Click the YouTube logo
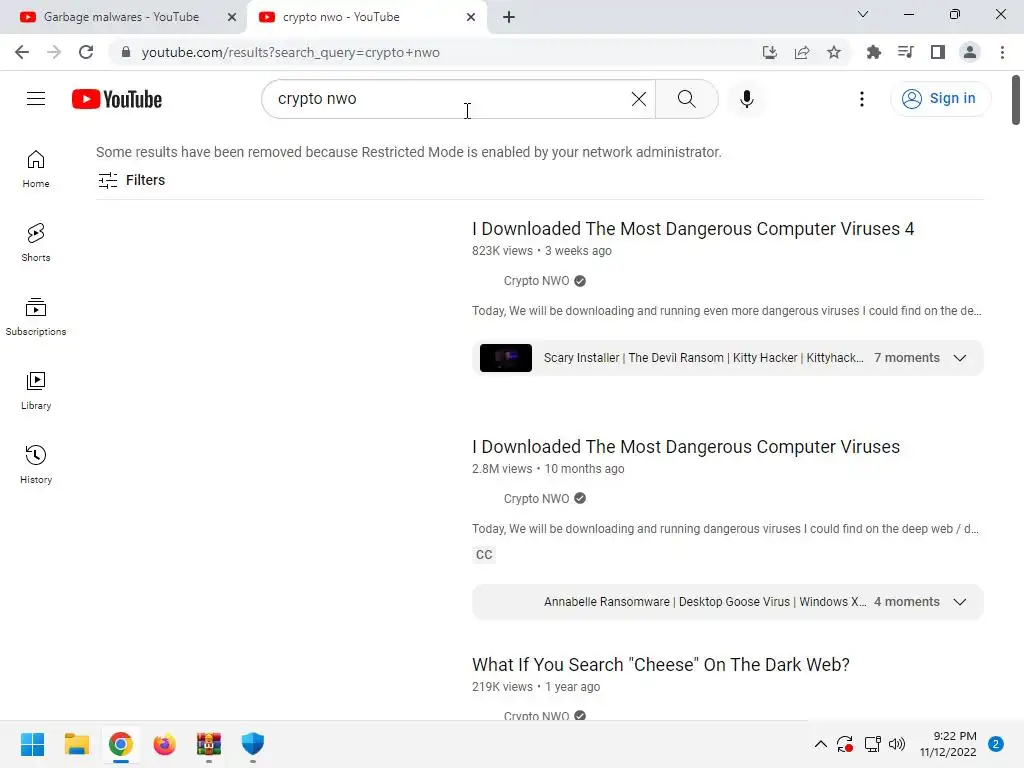 pyautogui.click(x=117, y=99)
